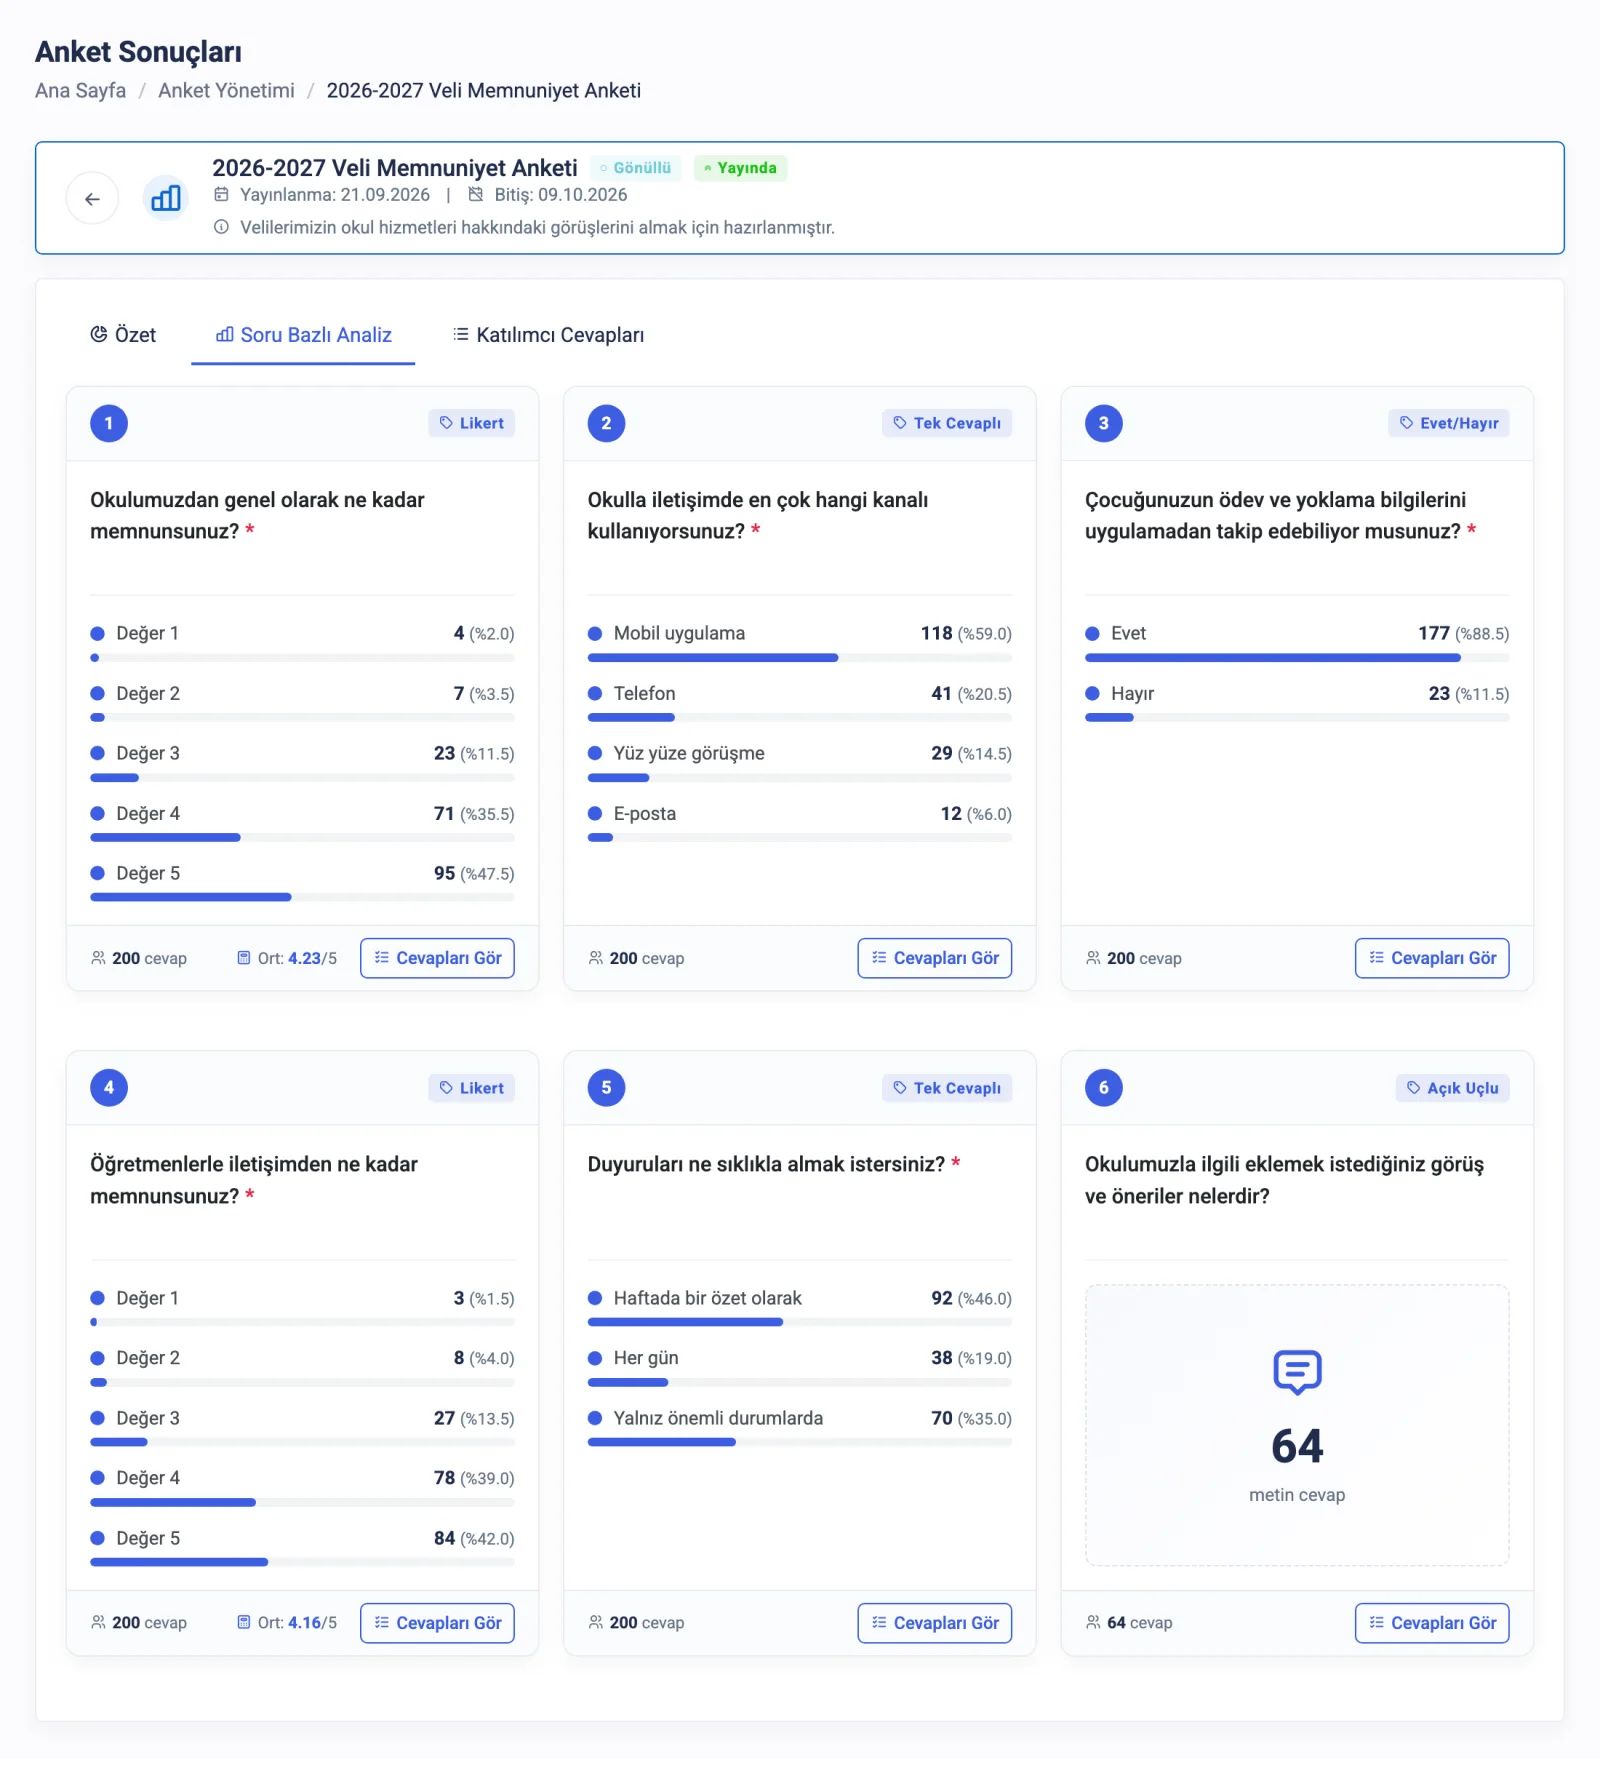This screenshot has height=1768, width=1600.
Task: Click the bar chart survey icon
Action: point(165,198)
